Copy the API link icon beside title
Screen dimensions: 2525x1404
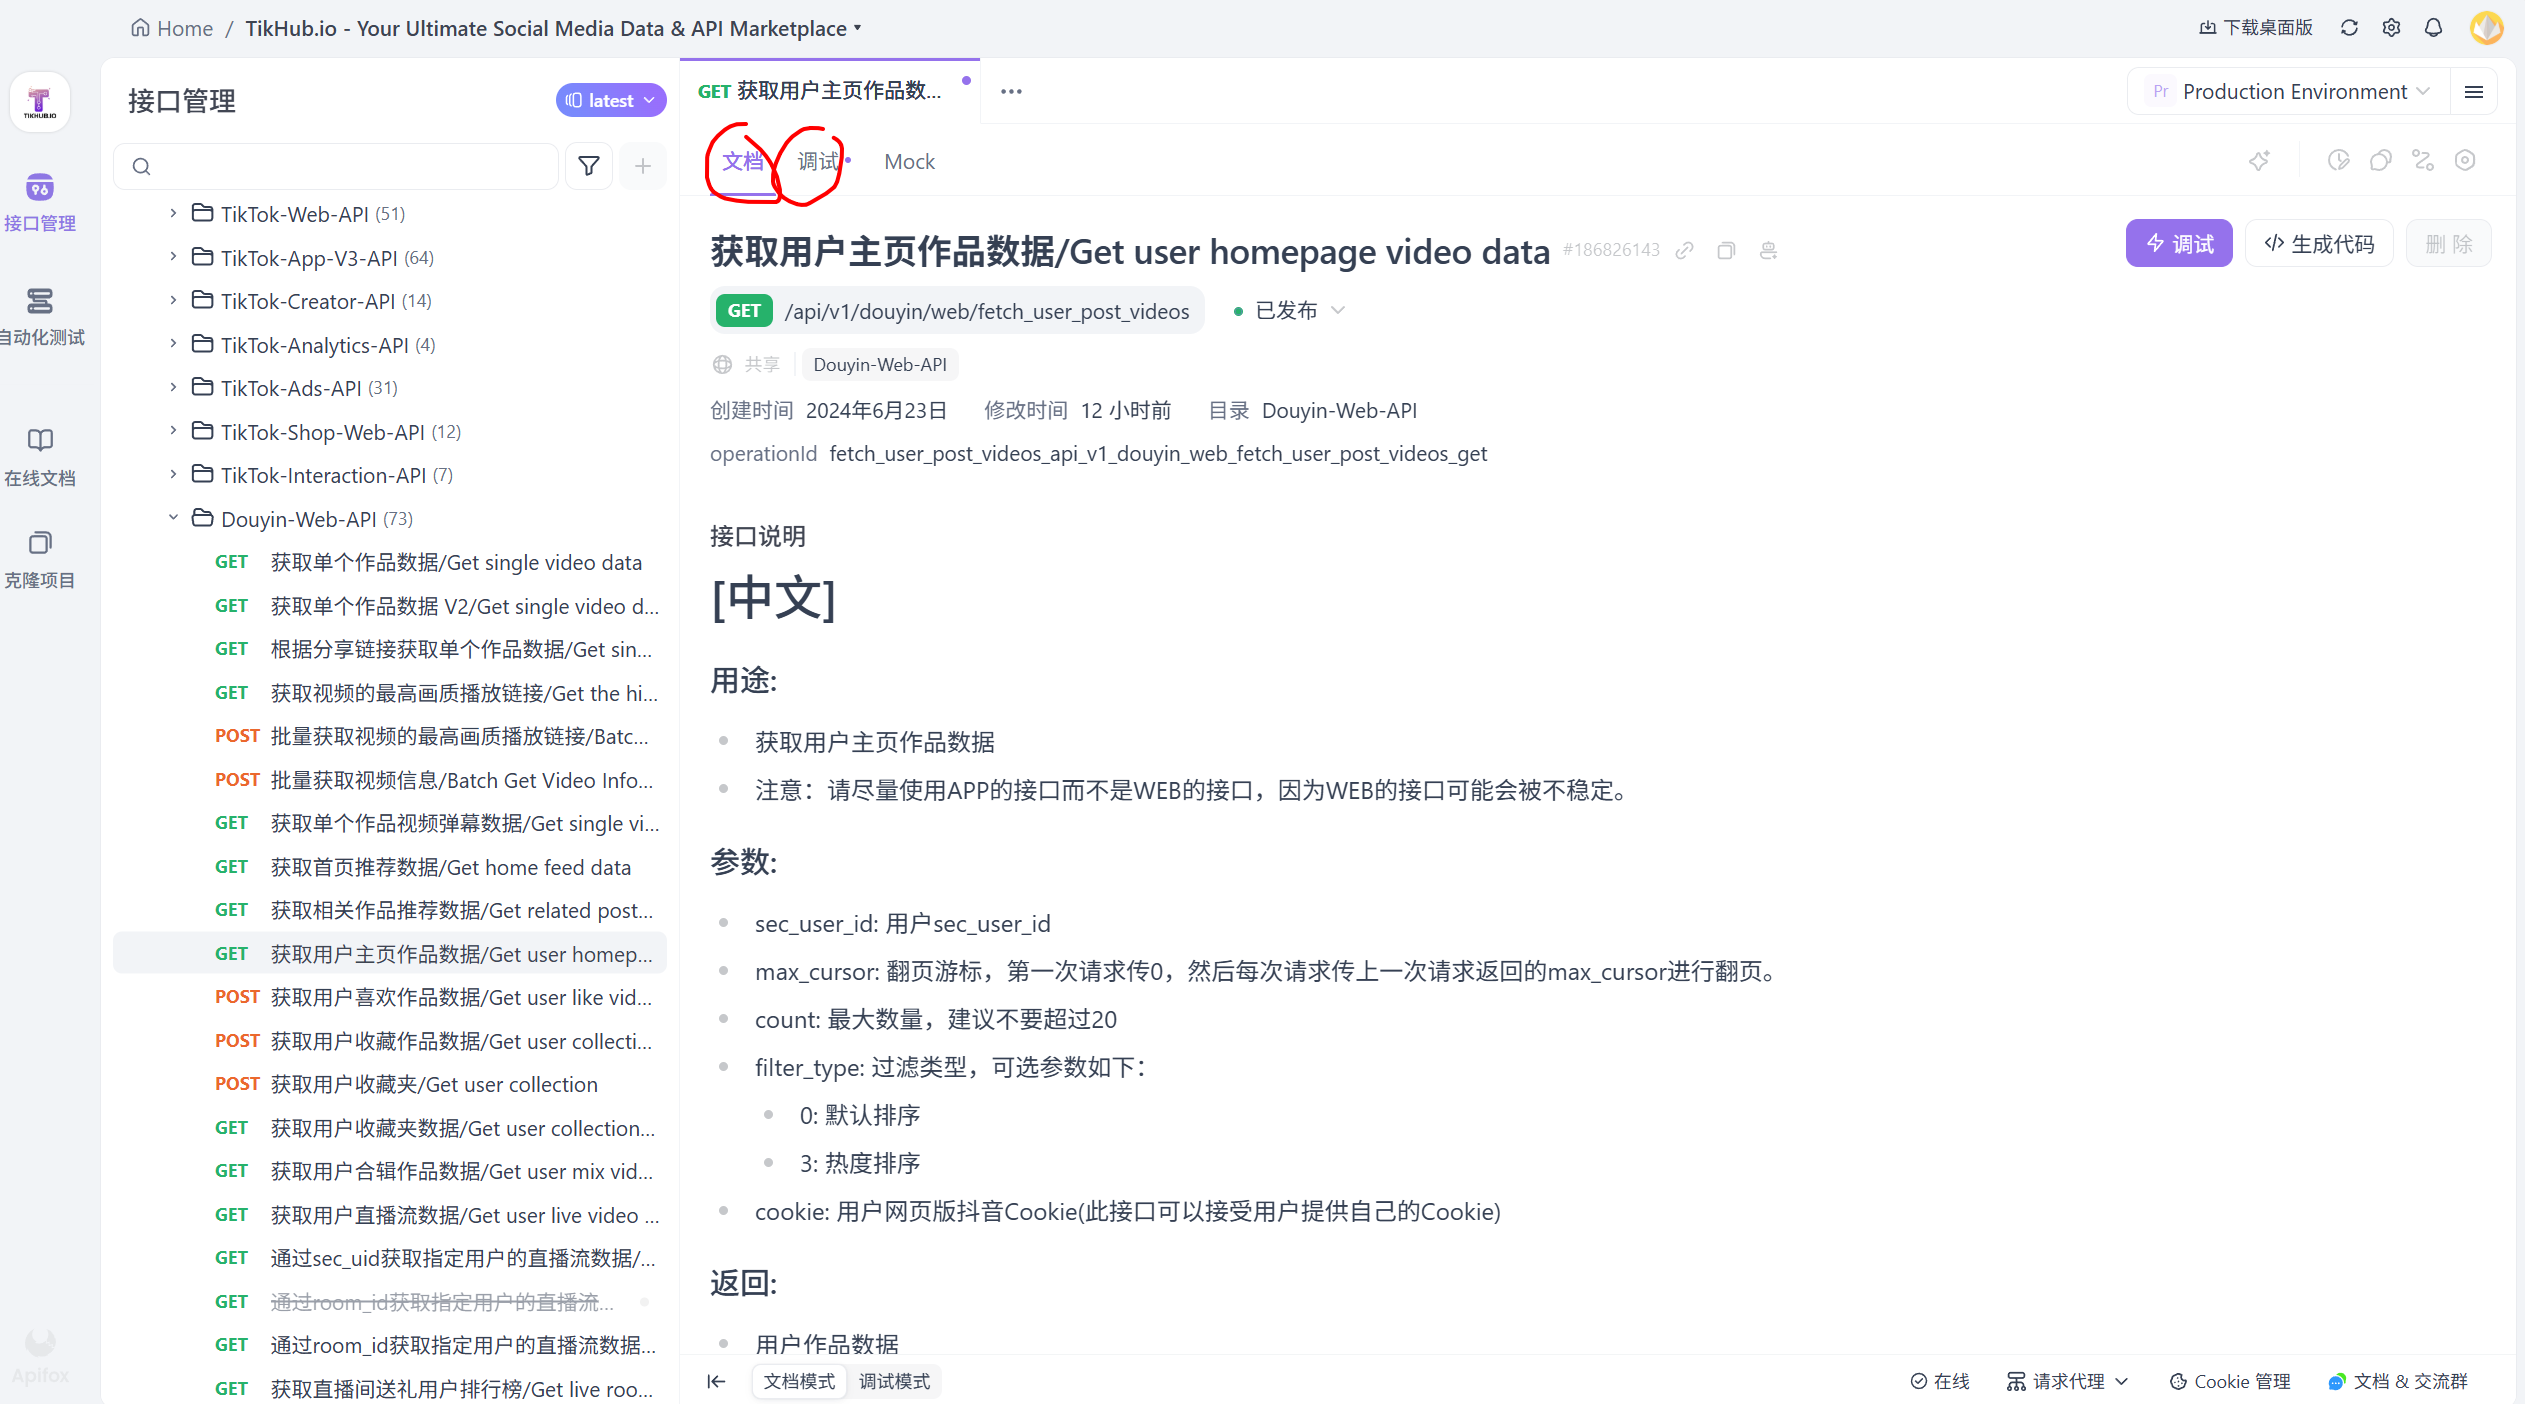[1685, 250]
